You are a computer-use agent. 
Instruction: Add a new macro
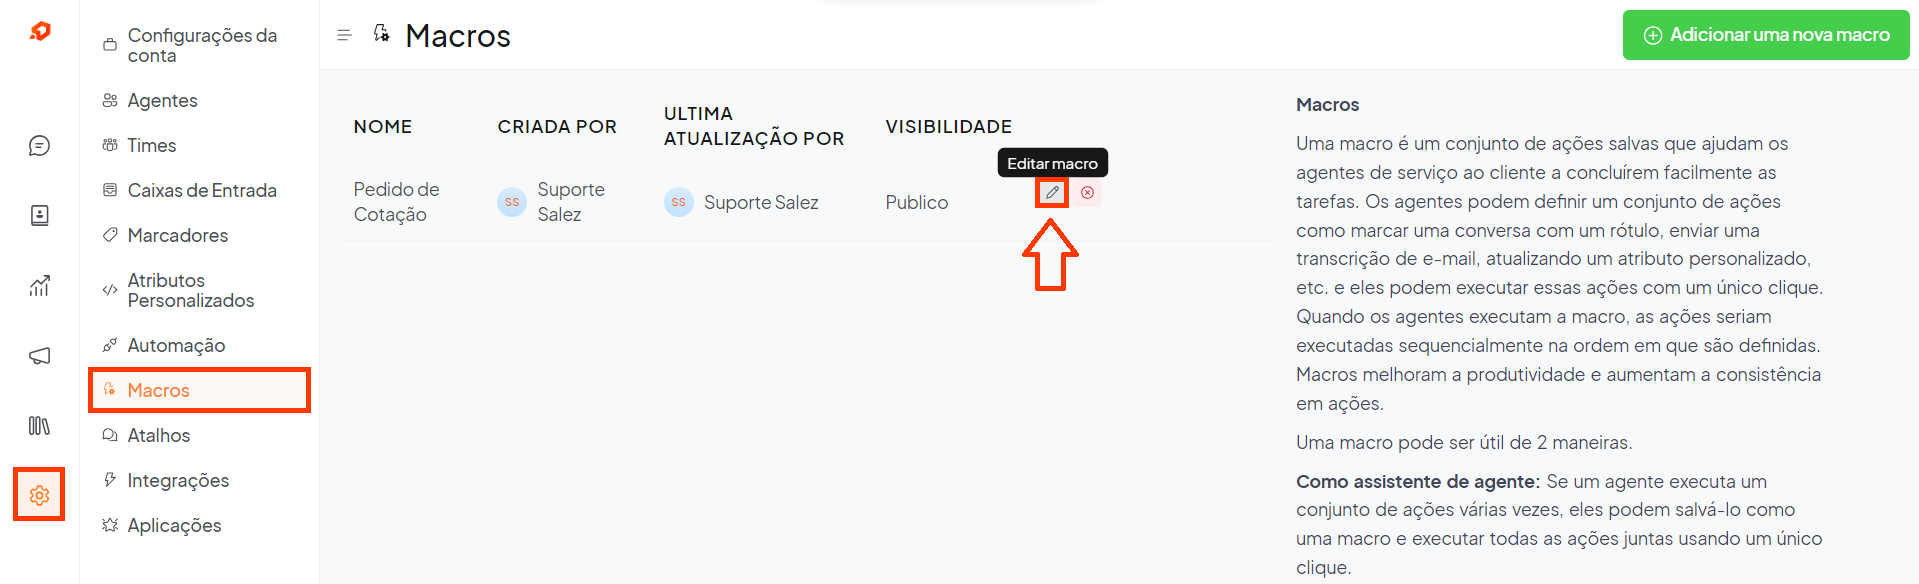tap(1766, 35)
